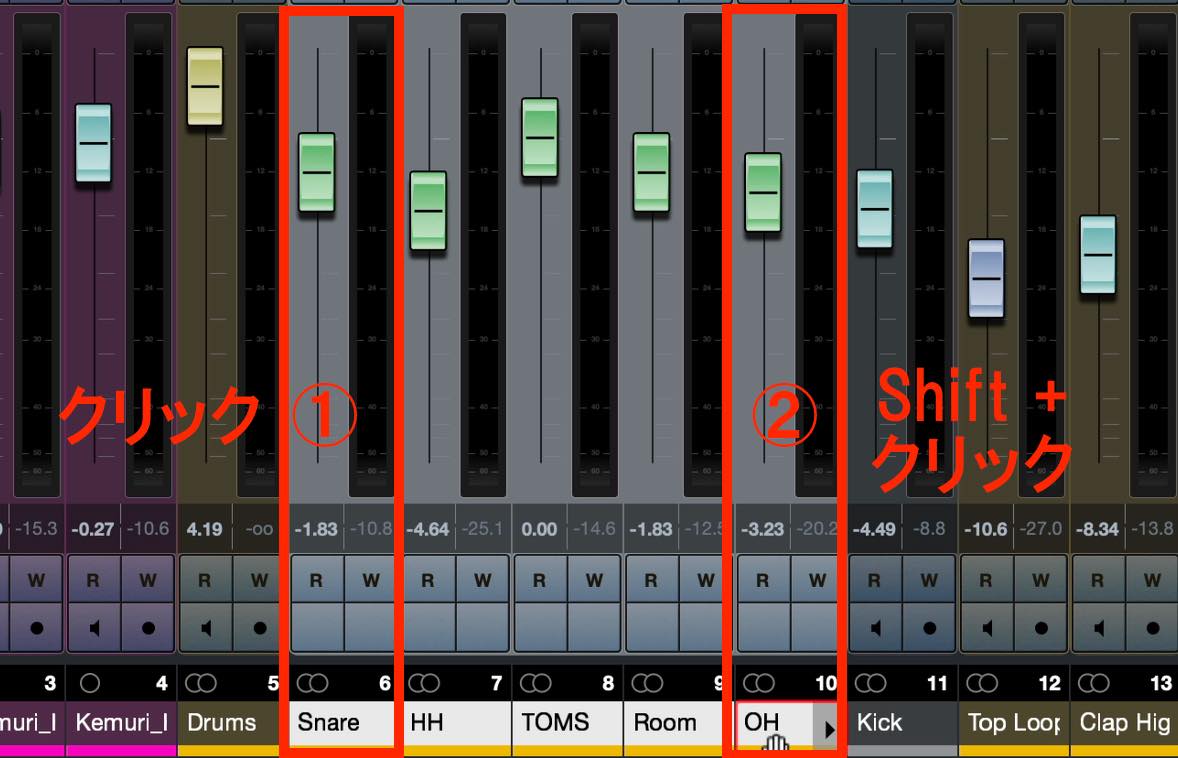Grab the Snare channel fader handle
Viewport: 1178px width, 758px height.
(317, 173)
